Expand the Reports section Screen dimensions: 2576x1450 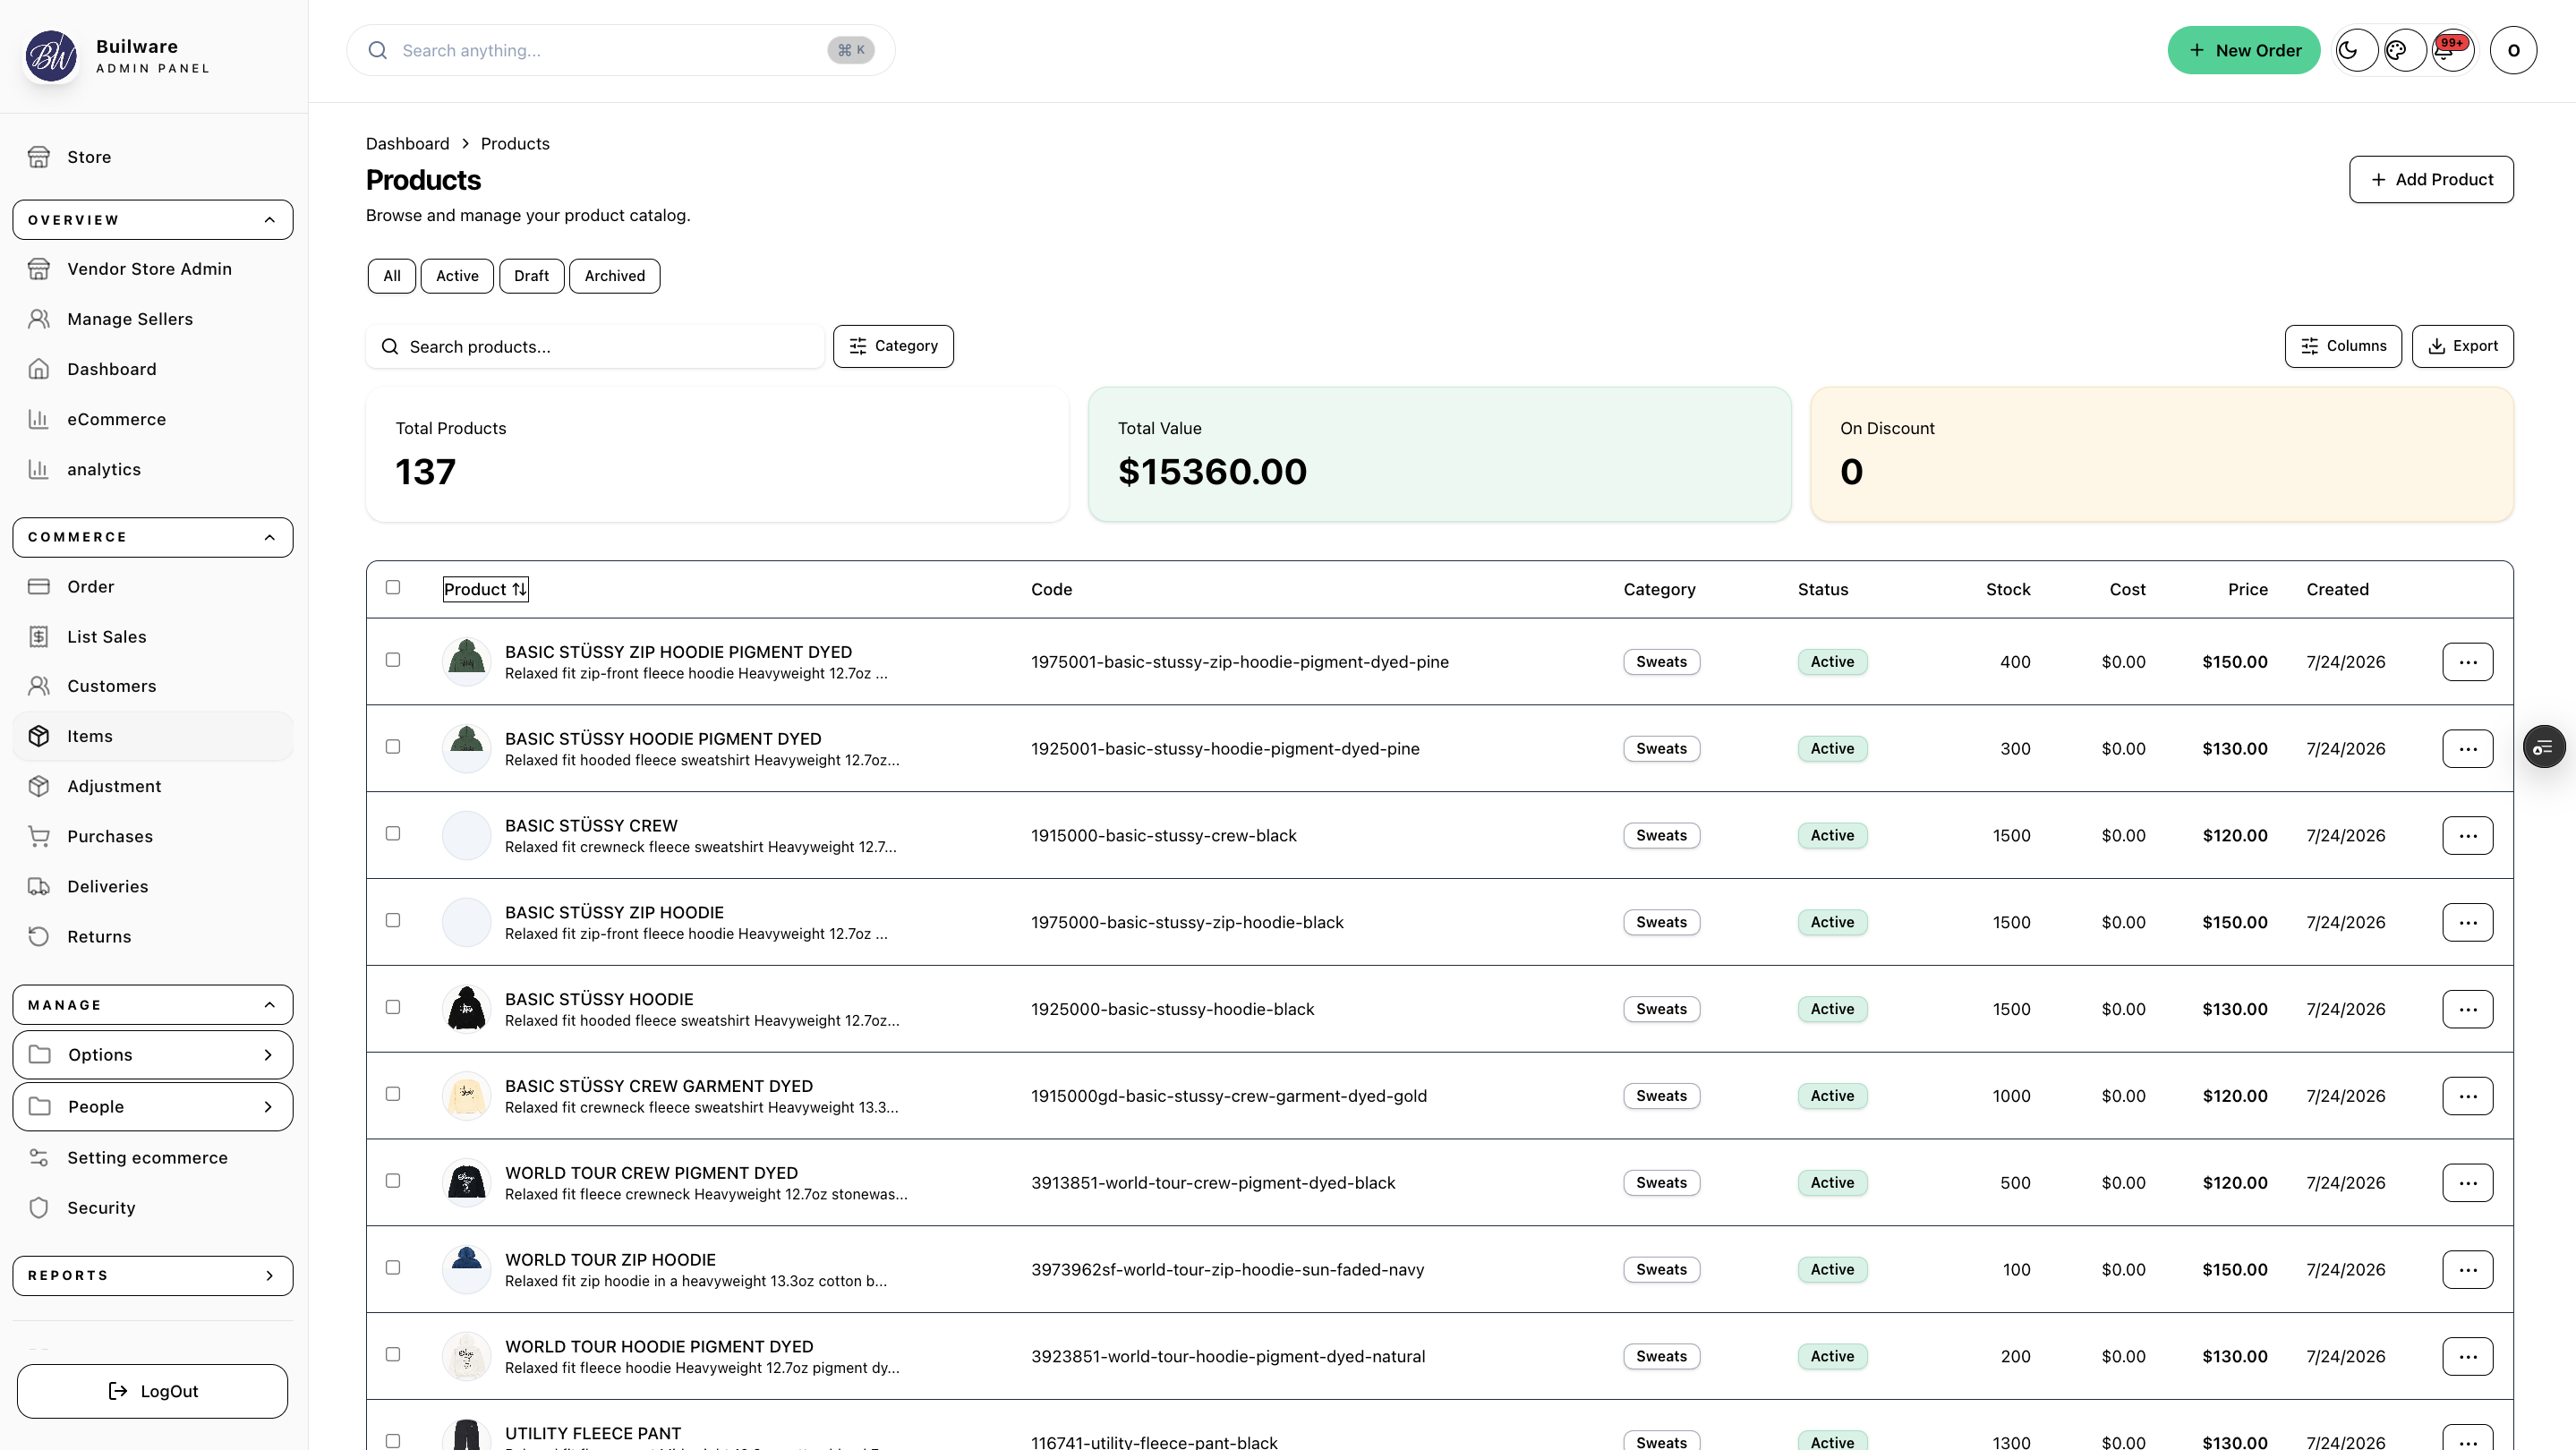click(153, 1276)
